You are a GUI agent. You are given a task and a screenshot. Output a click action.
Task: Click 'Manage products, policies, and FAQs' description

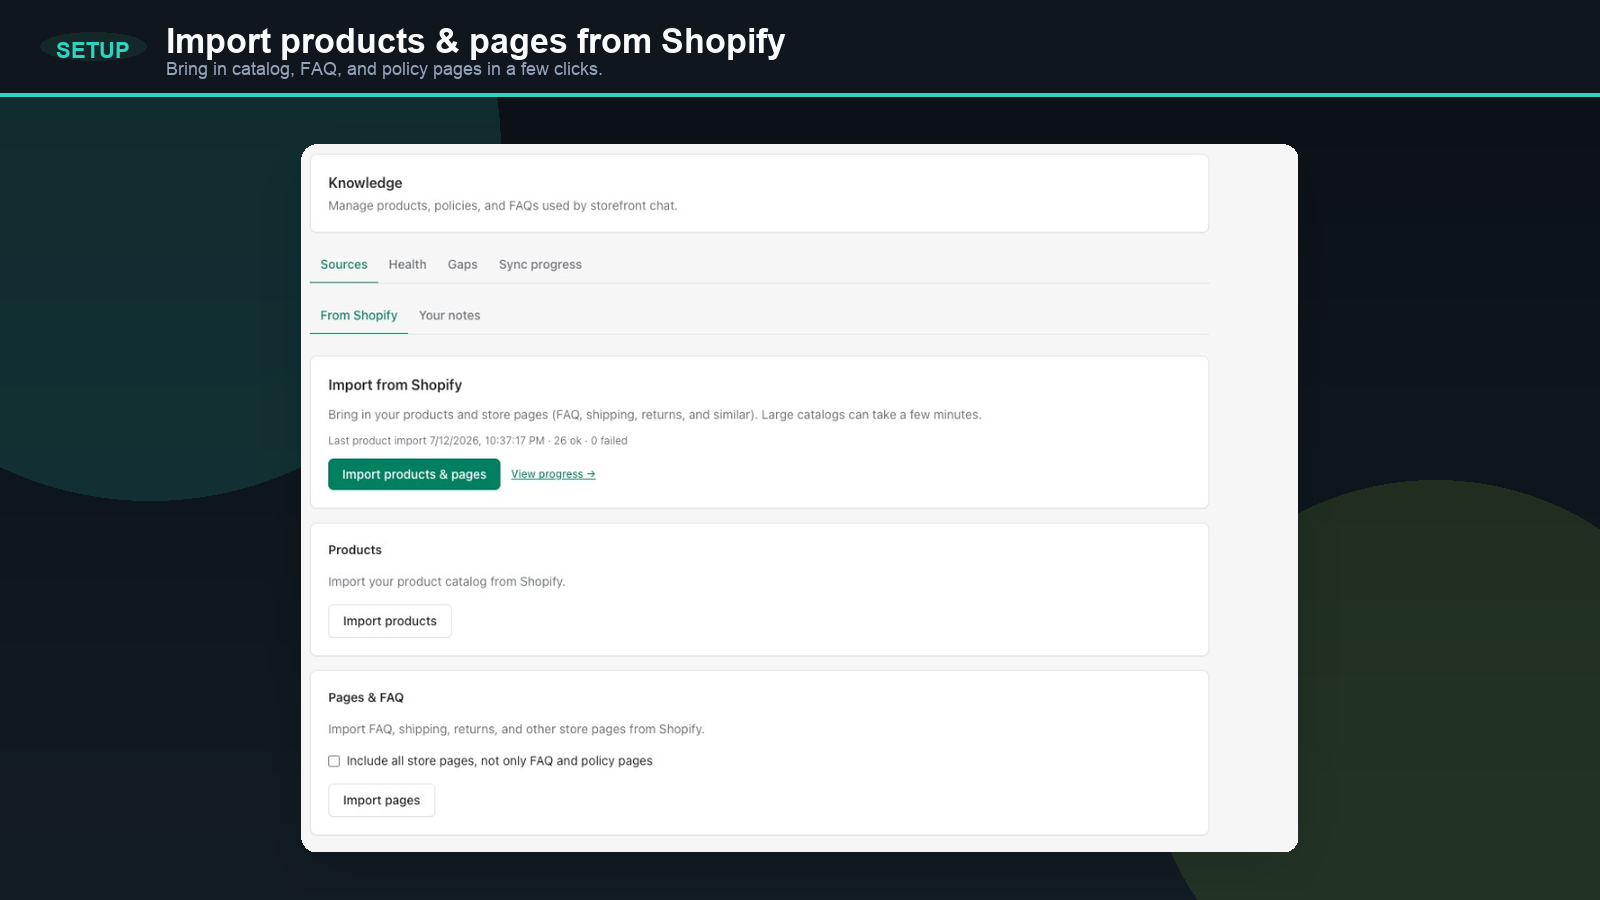point(503,206)
